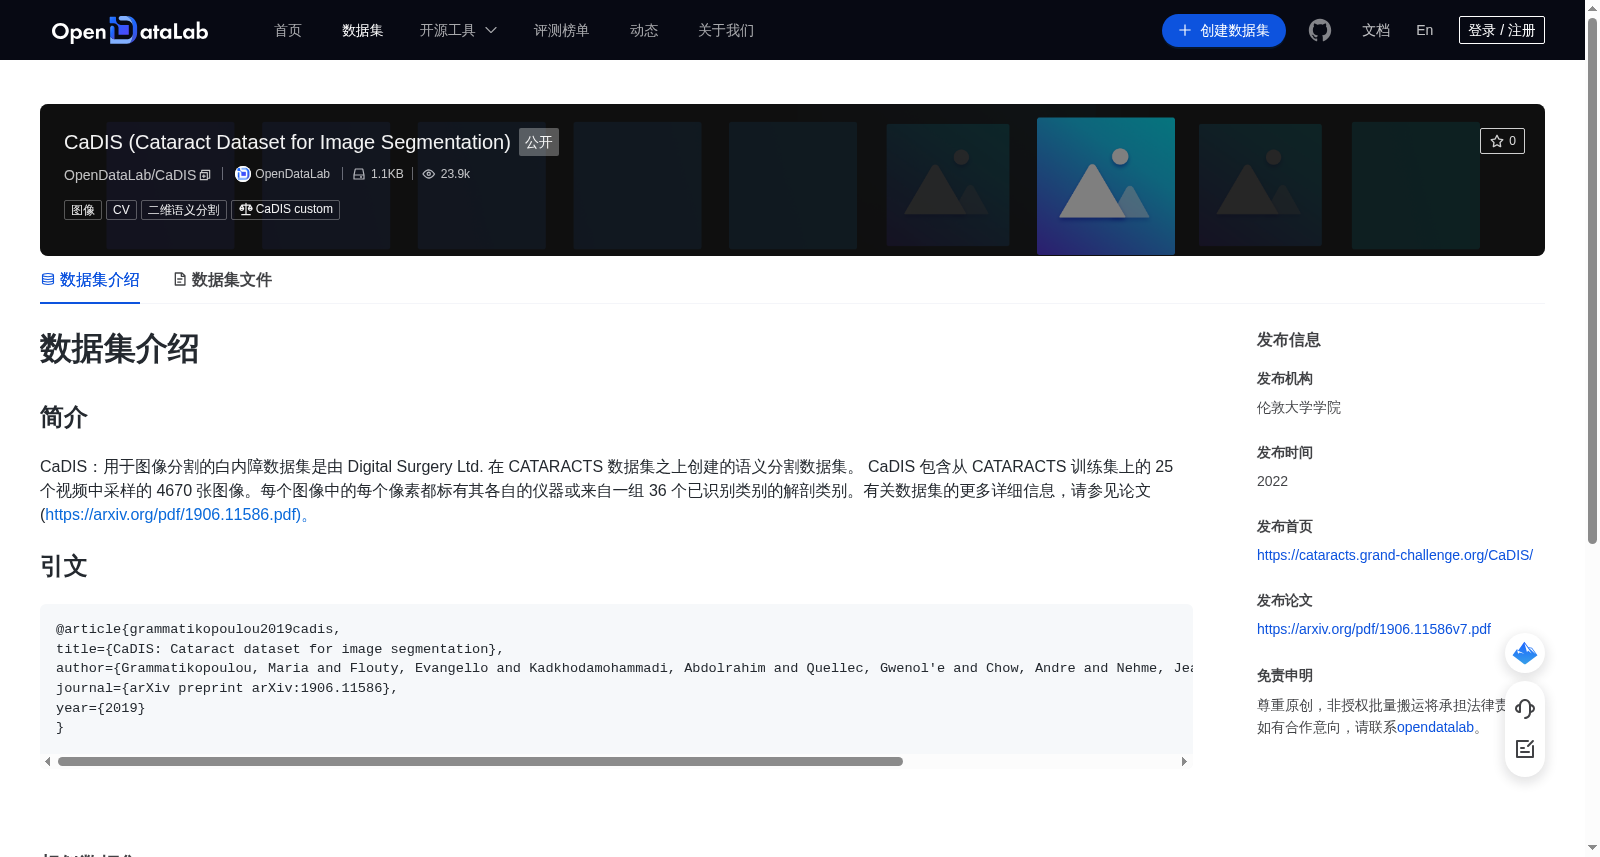This screenshot has width=1600, height=857.
Task: Click the 1.1KB dataset size indicator
Action: click(378, 174)
